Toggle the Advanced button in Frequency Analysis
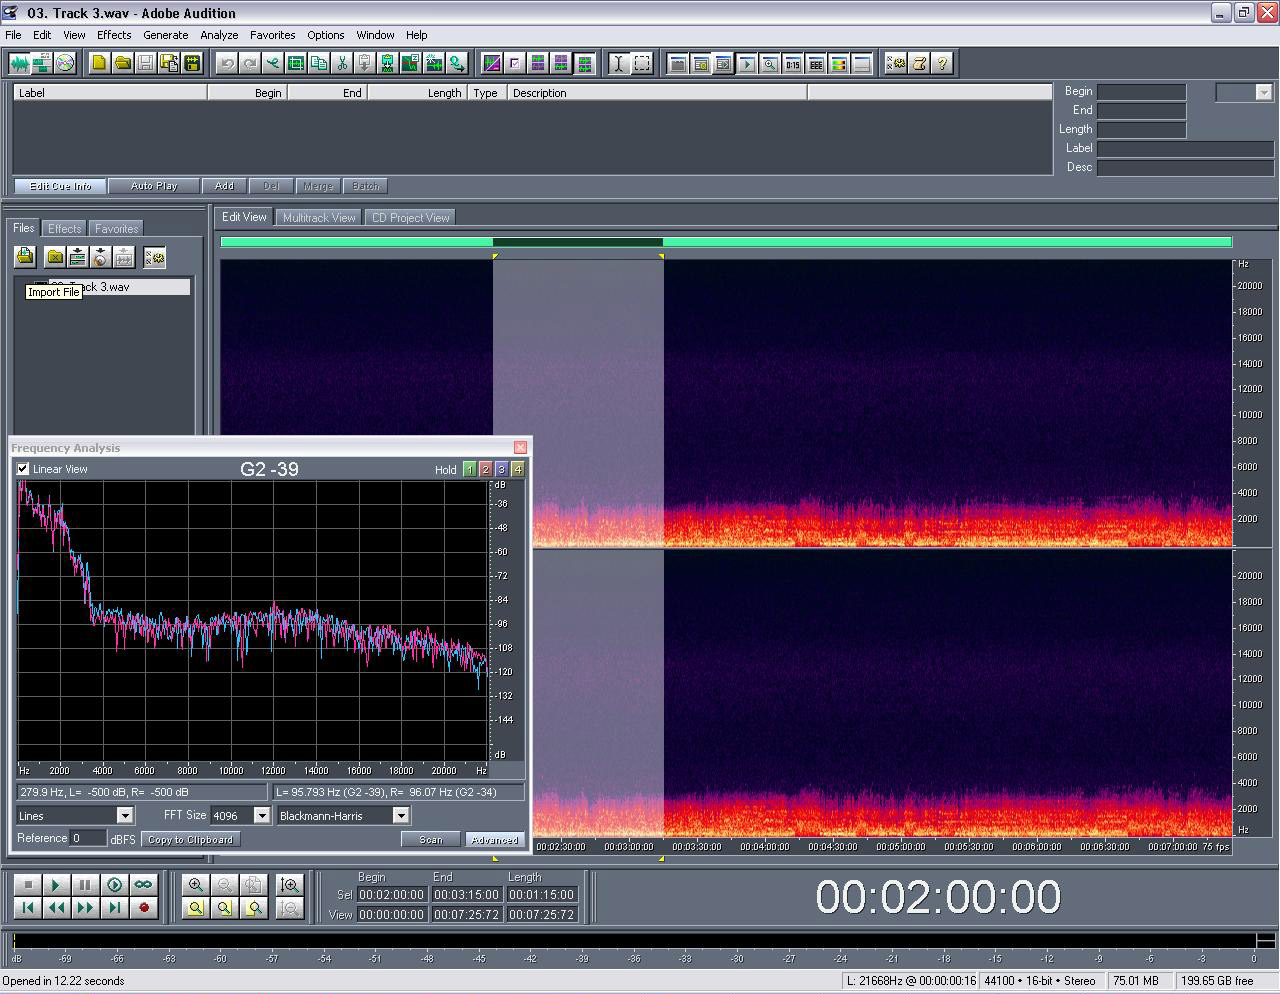Viewport: 1280px width, 994px height. click(x=495, y=840)
